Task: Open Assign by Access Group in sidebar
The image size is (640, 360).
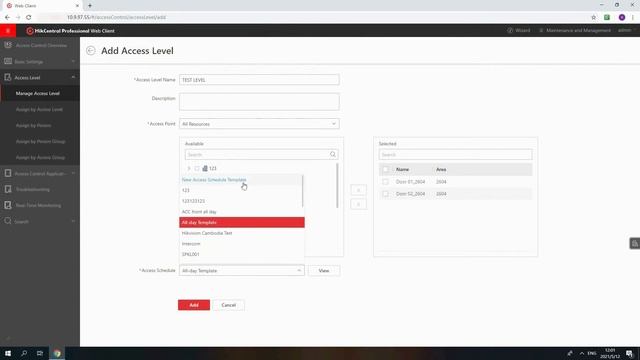Action: click(40, 157)
